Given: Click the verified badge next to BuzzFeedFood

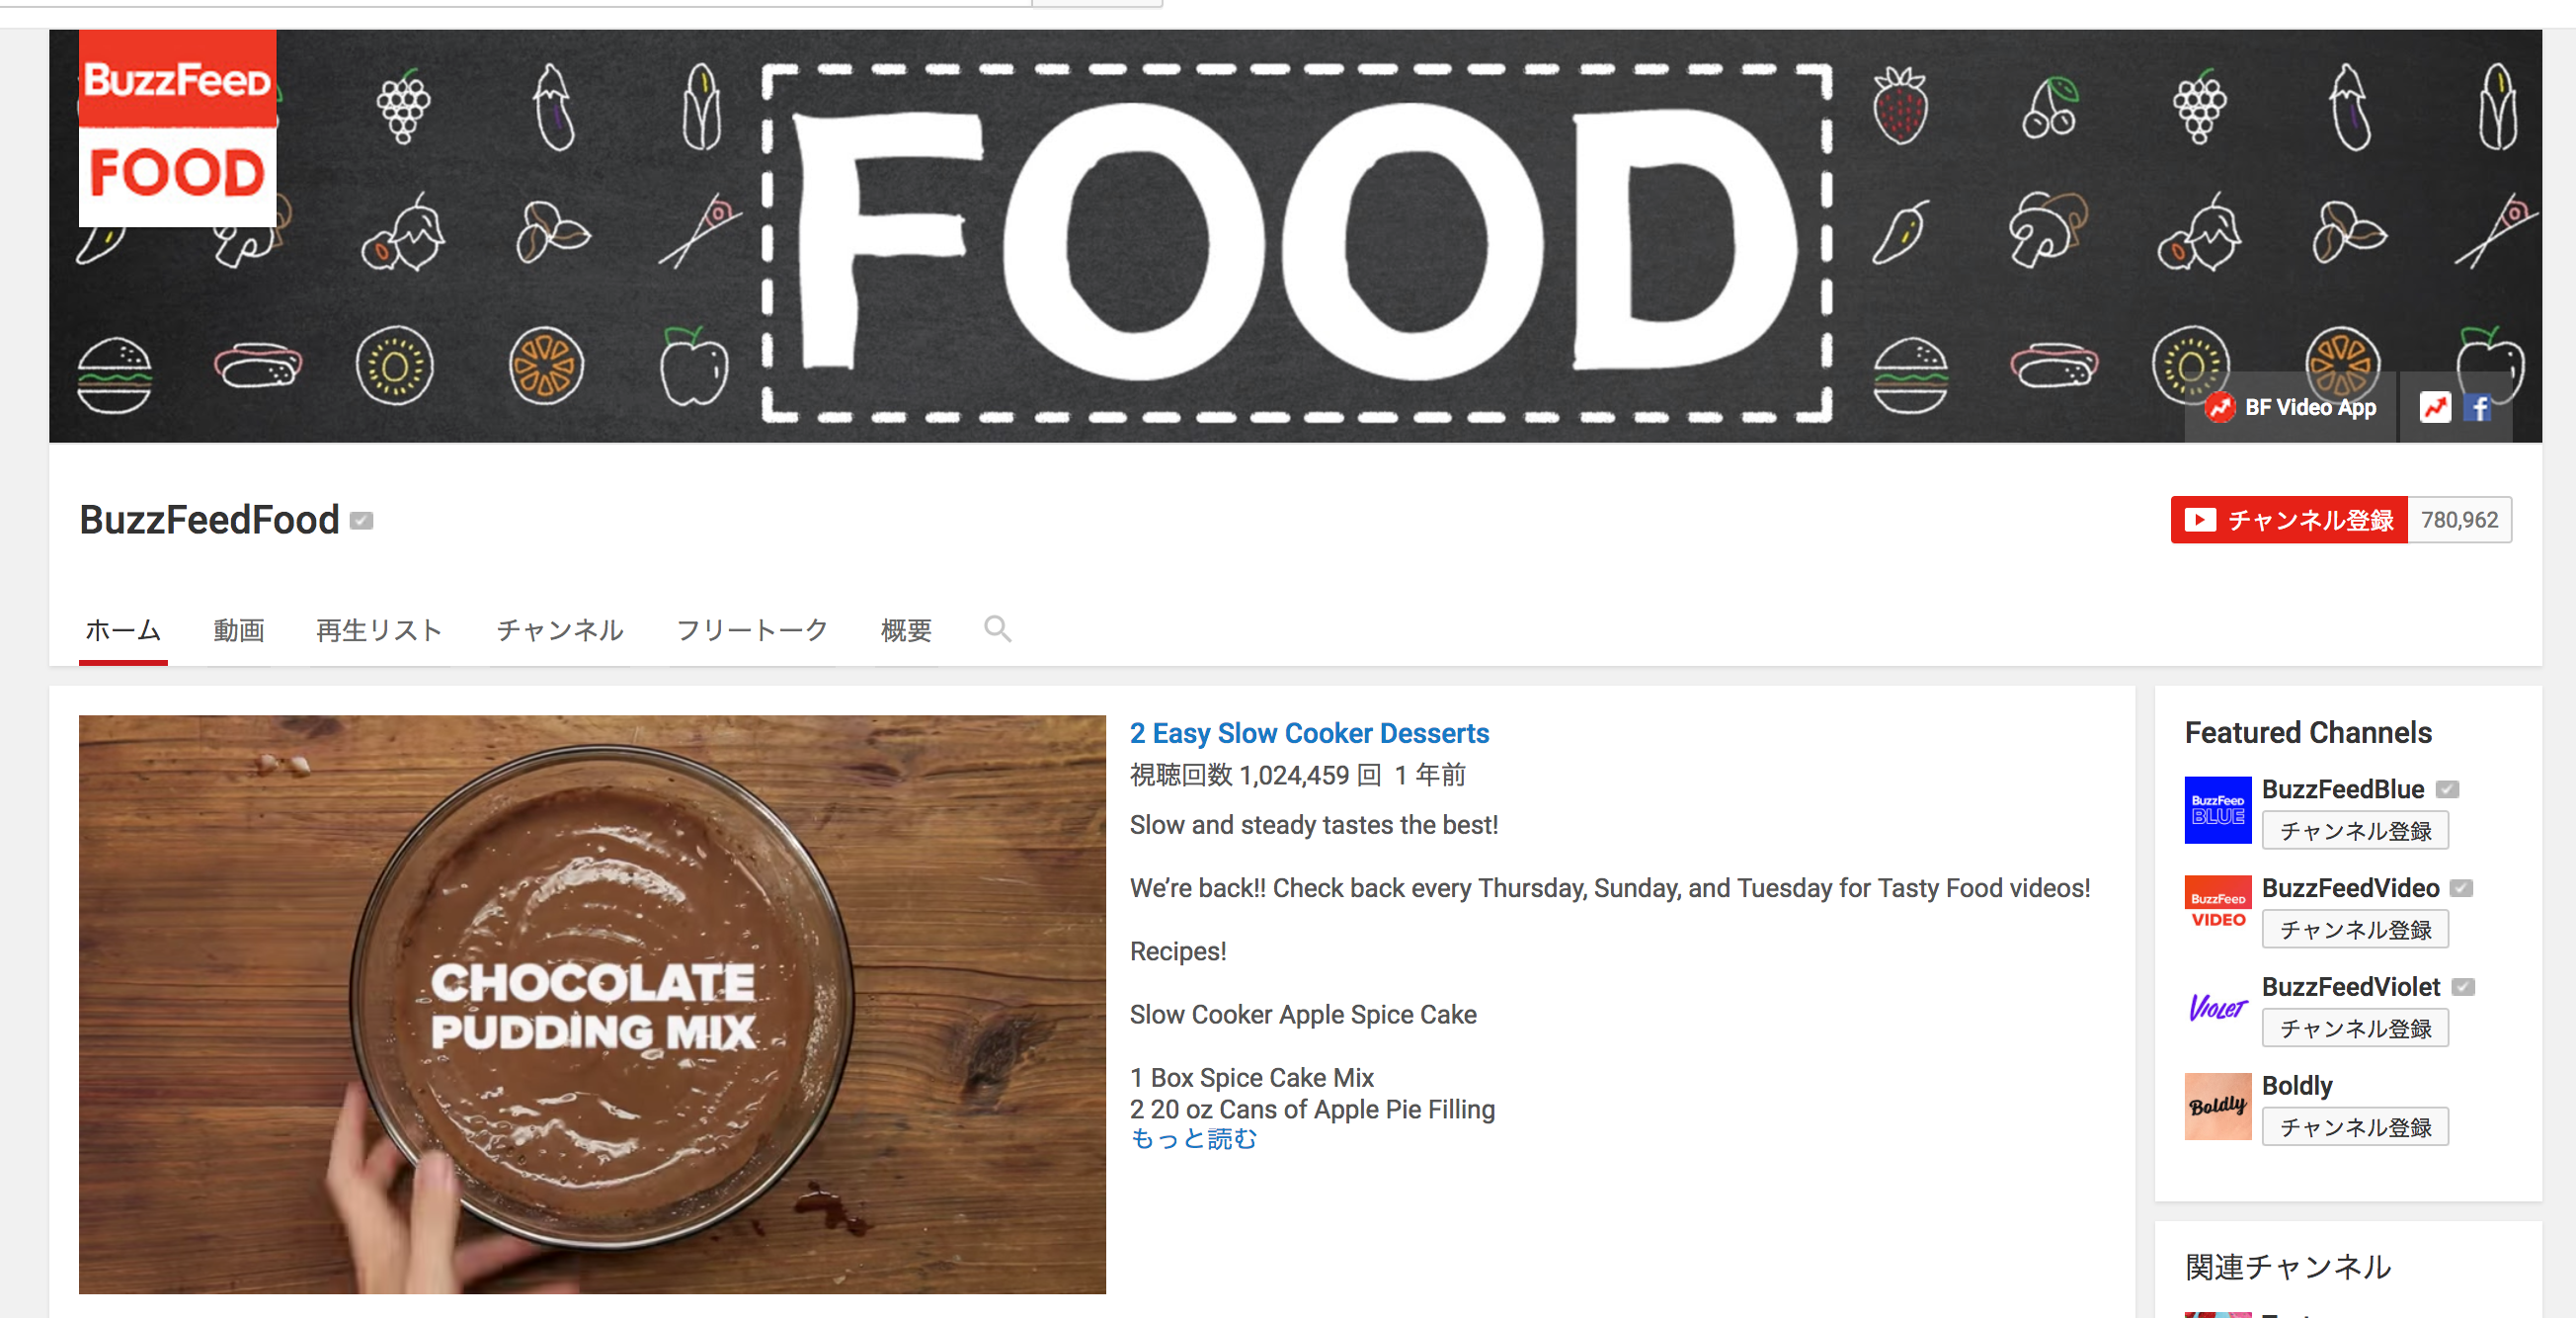Looking at the screenshot, I should [x=362, y=521].
